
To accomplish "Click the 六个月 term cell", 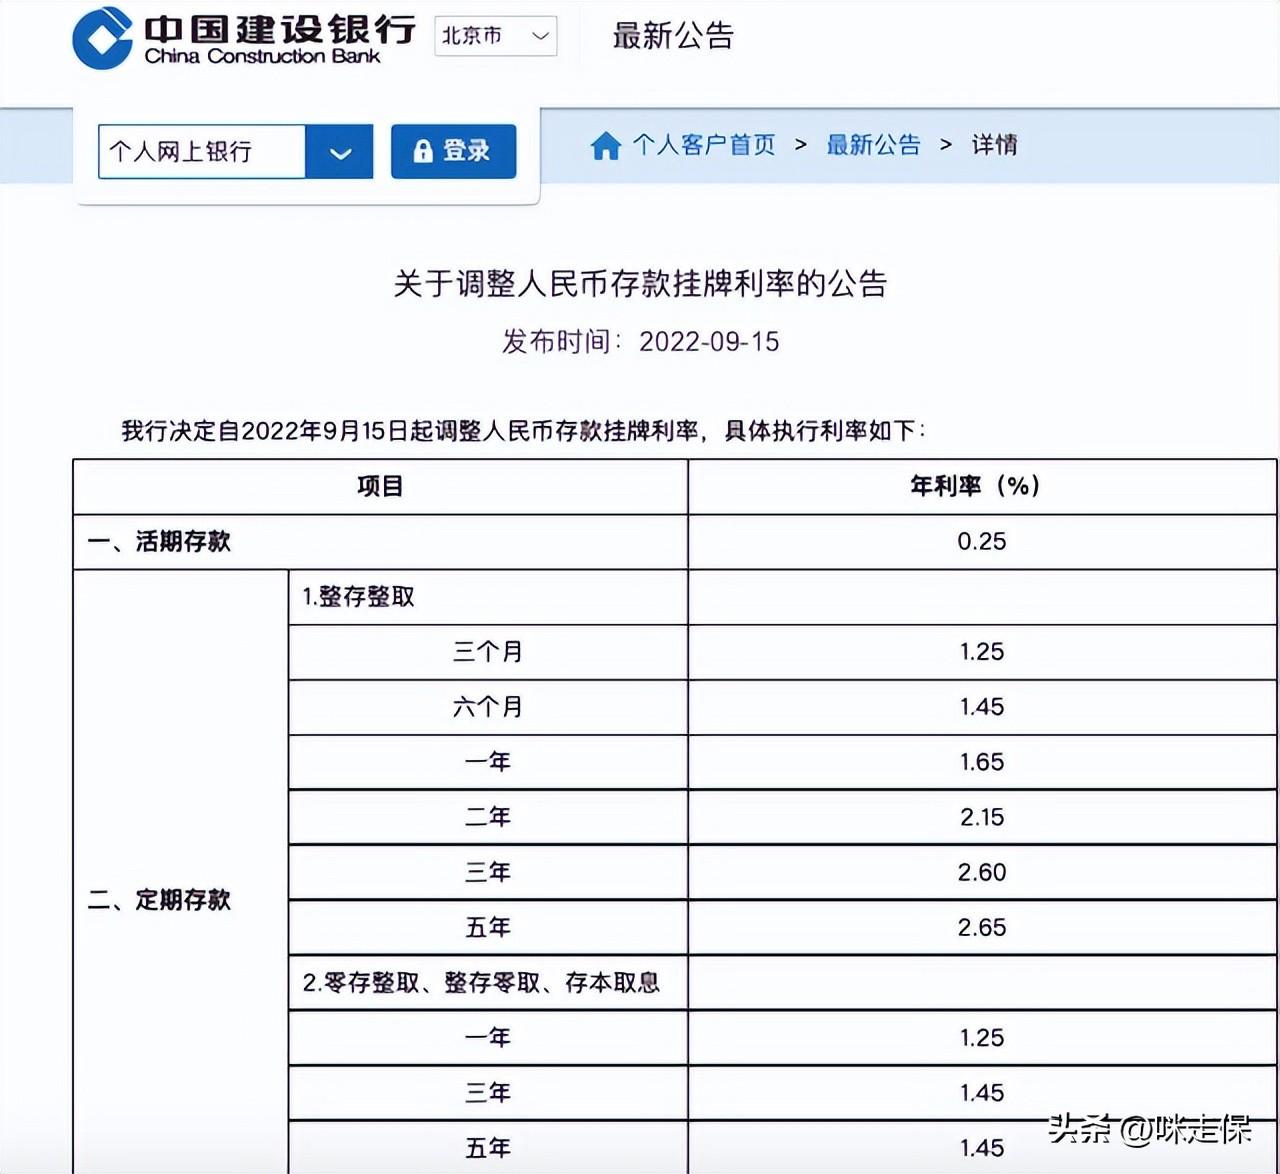I will [488, 707].
